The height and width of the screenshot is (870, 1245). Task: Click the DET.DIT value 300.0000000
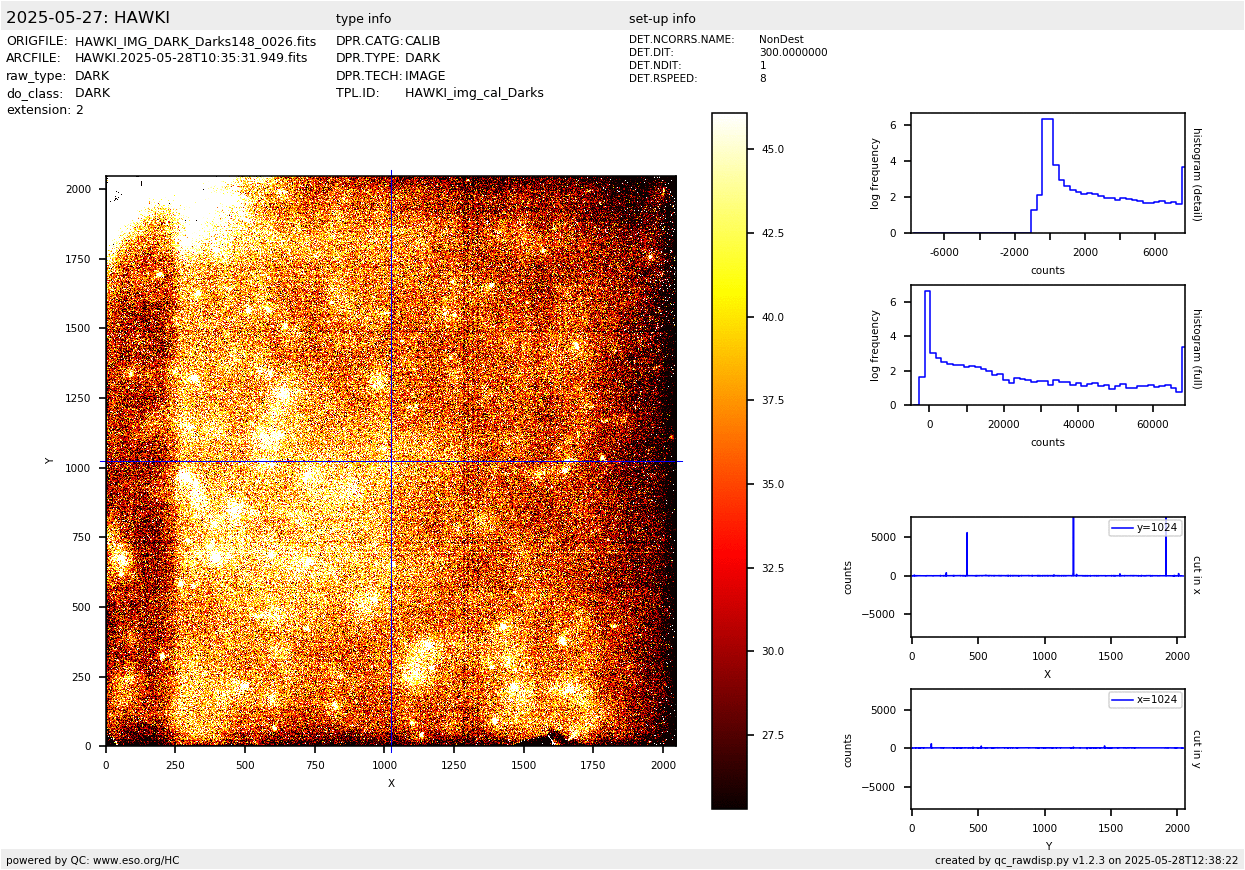point(793,53)
